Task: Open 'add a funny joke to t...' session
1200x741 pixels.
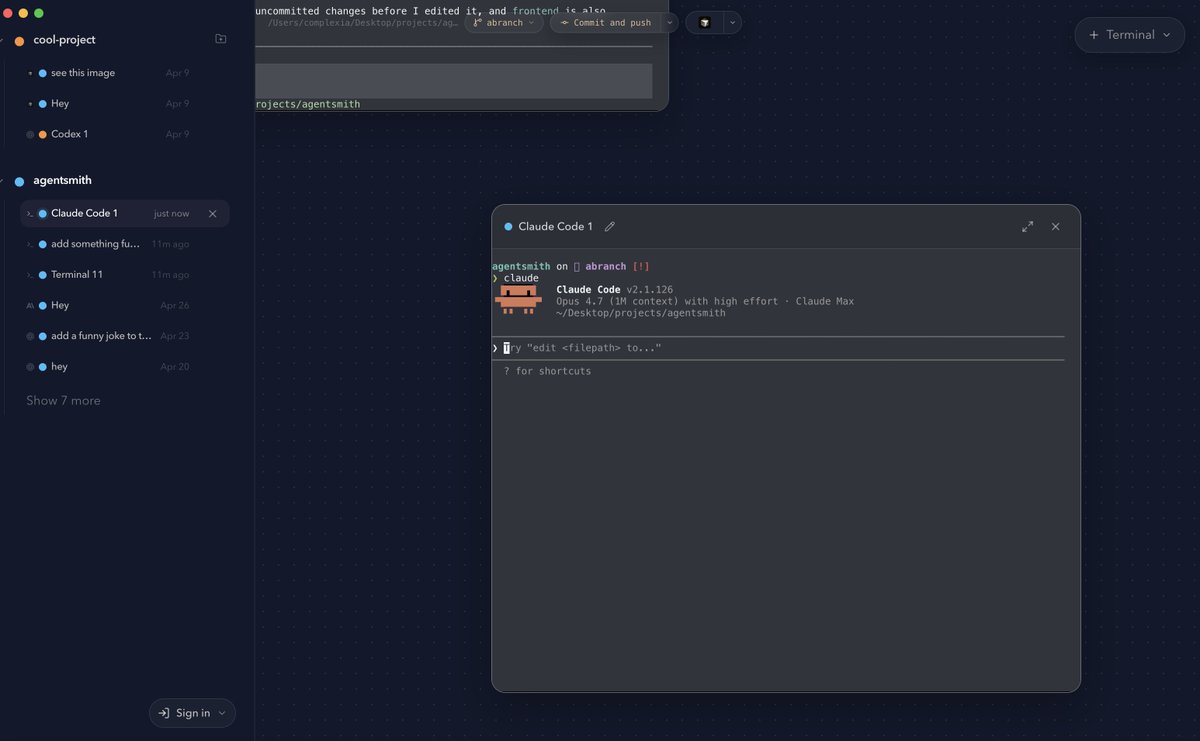Action: coord(125,336)
